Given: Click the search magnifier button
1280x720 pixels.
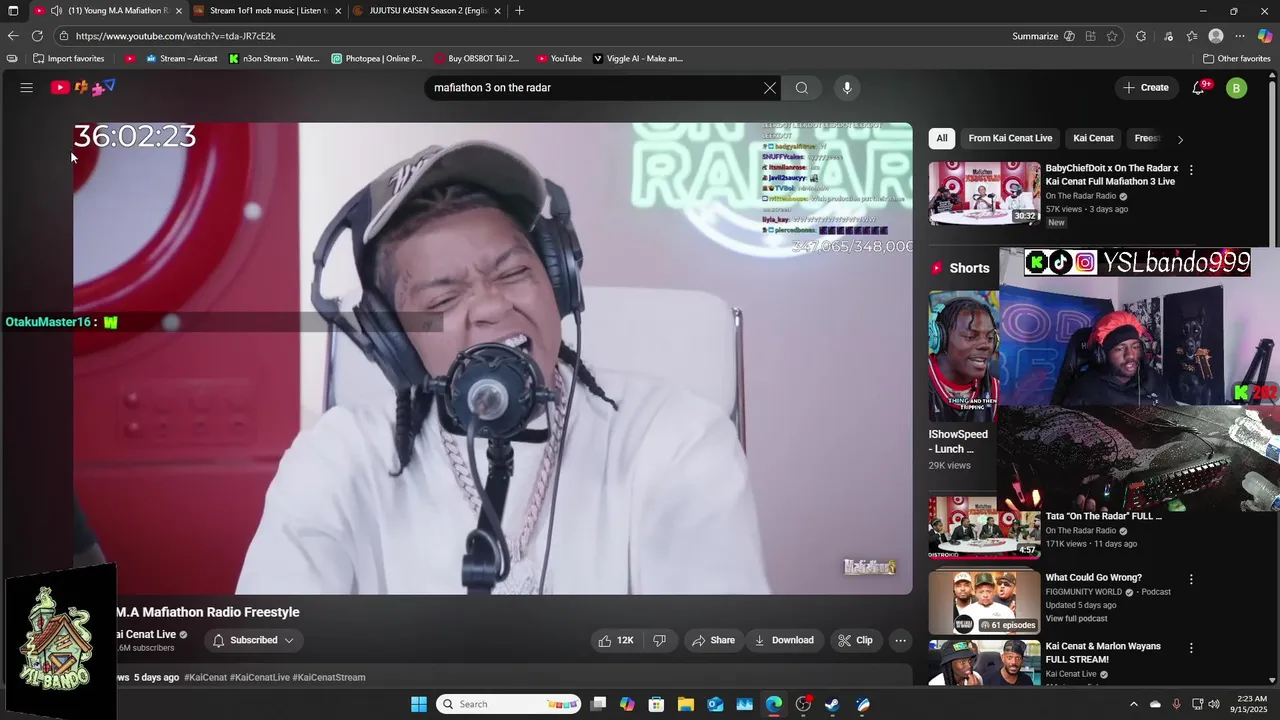Looking at the screenshot, I should [x=802, y=88].
